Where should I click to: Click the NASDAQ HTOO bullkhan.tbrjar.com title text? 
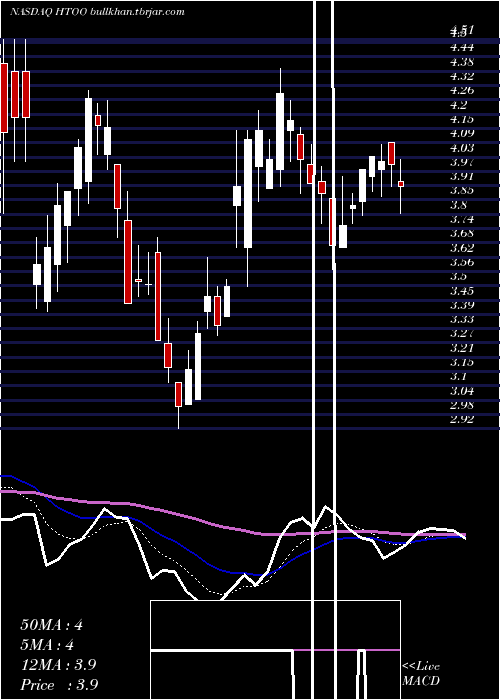[97, 12]
